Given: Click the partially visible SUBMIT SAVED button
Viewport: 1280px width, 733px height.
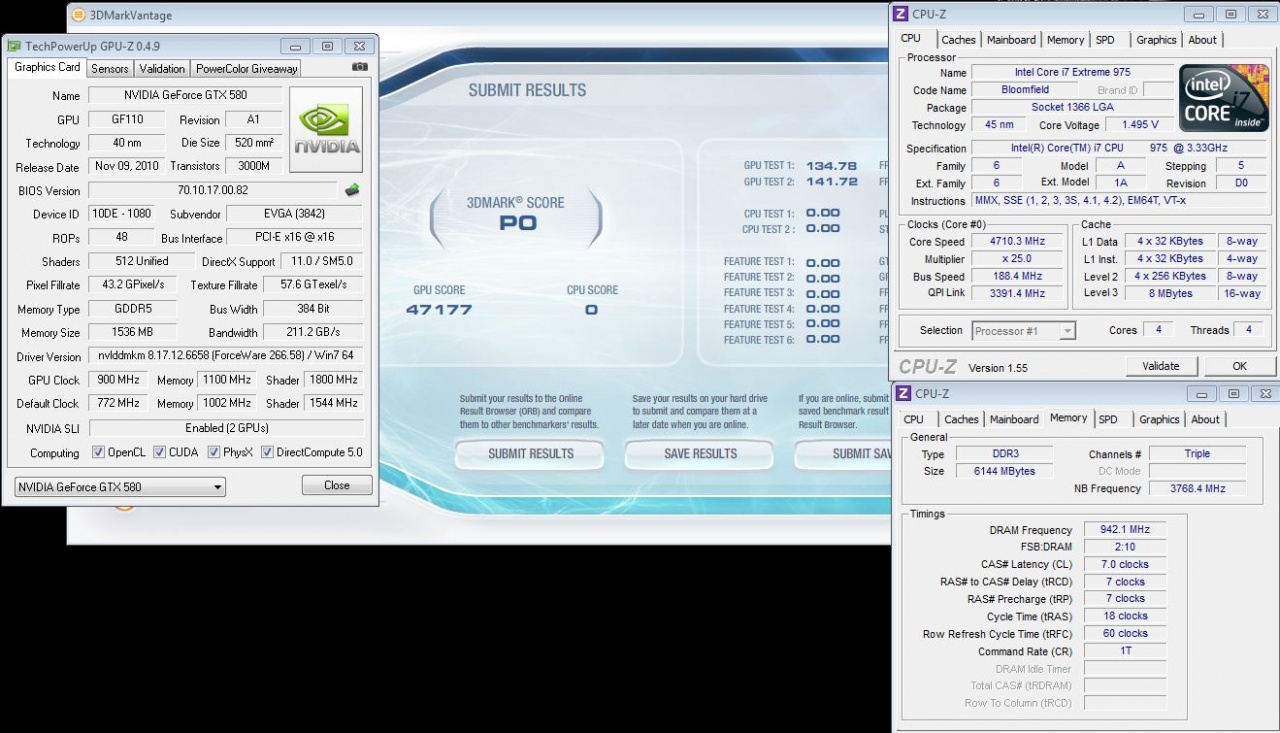Looking at the screenshot, I should pyautogui.click(x=843, y=453).
